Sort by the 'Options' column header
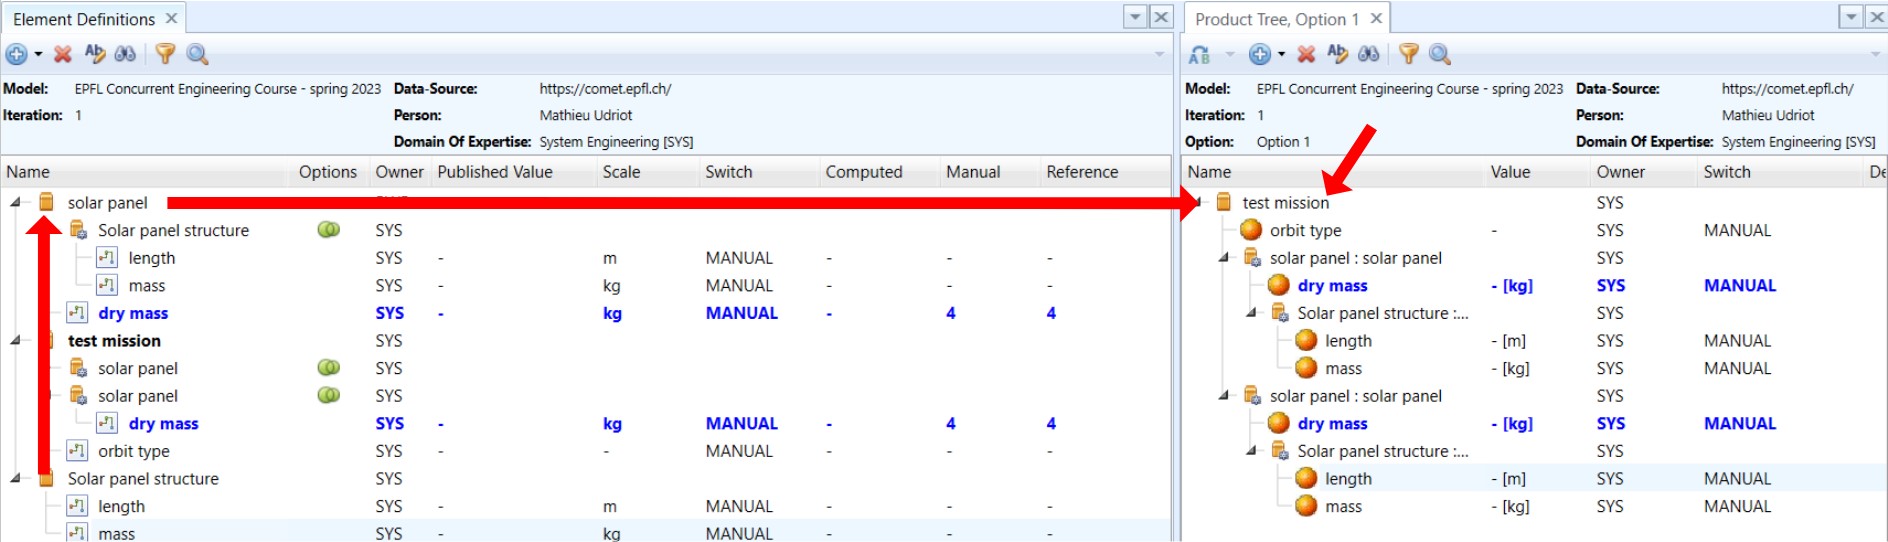Viewport: 1888px width, 542px height. pos(328,172)
